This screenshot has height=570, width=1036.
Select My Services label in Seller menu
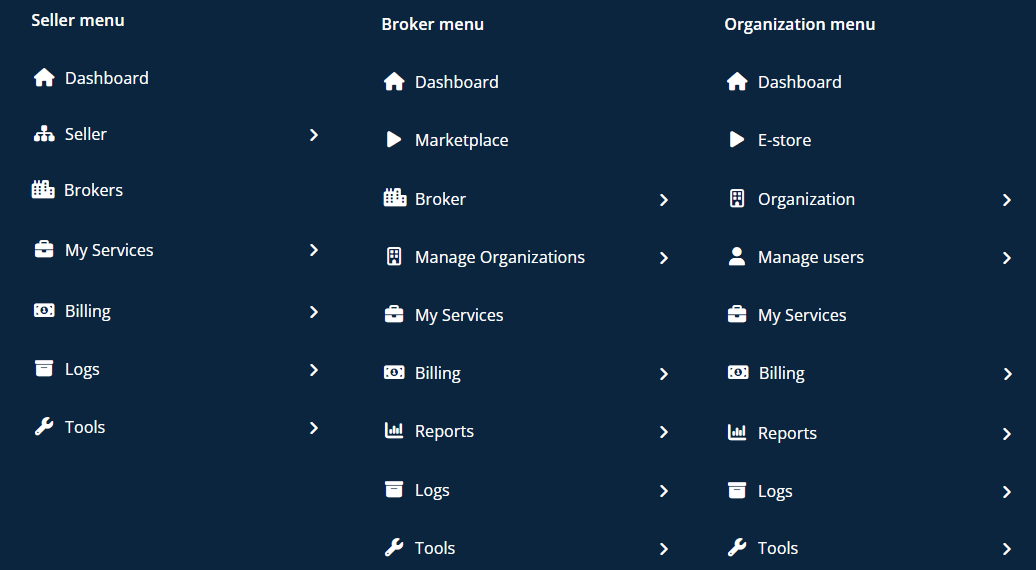109,250
